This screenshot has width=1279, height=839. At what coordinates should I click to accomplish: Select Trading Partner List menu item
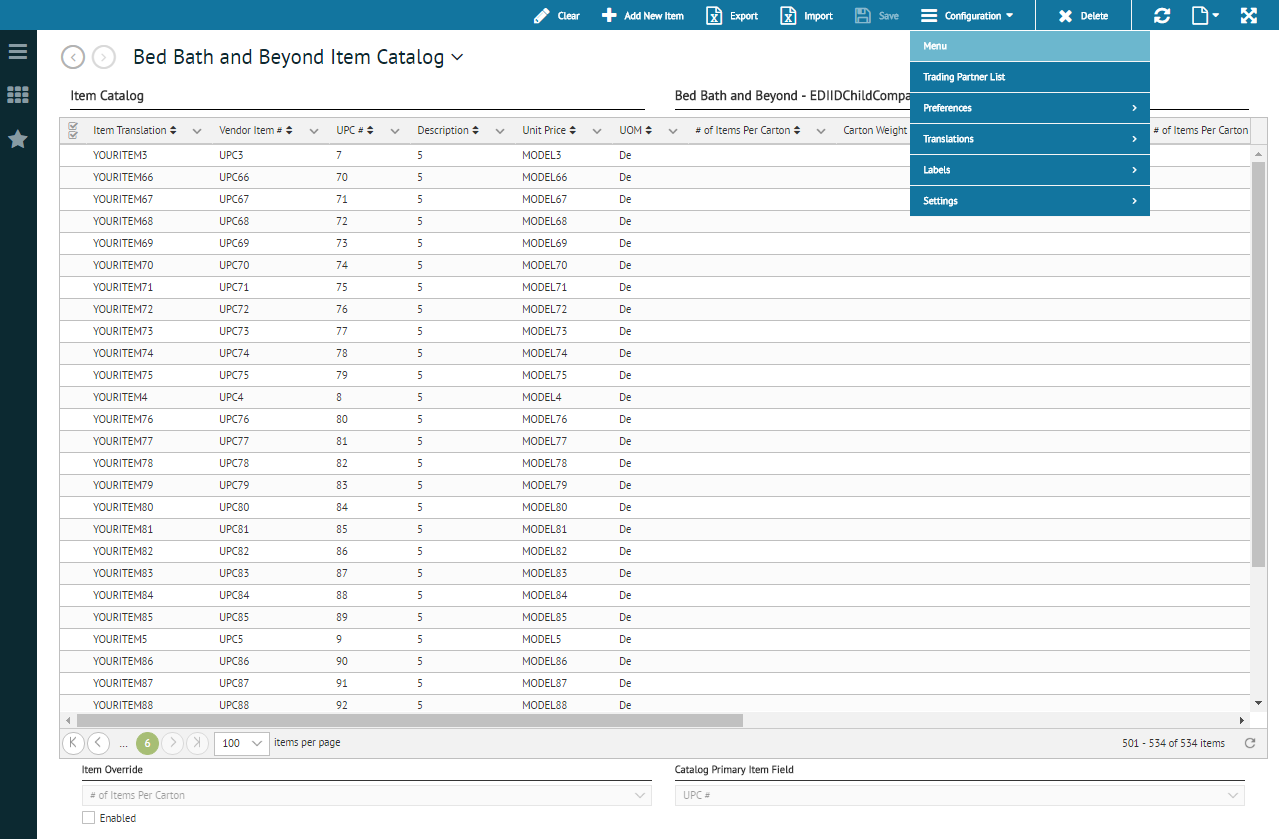pos(1030,77)
